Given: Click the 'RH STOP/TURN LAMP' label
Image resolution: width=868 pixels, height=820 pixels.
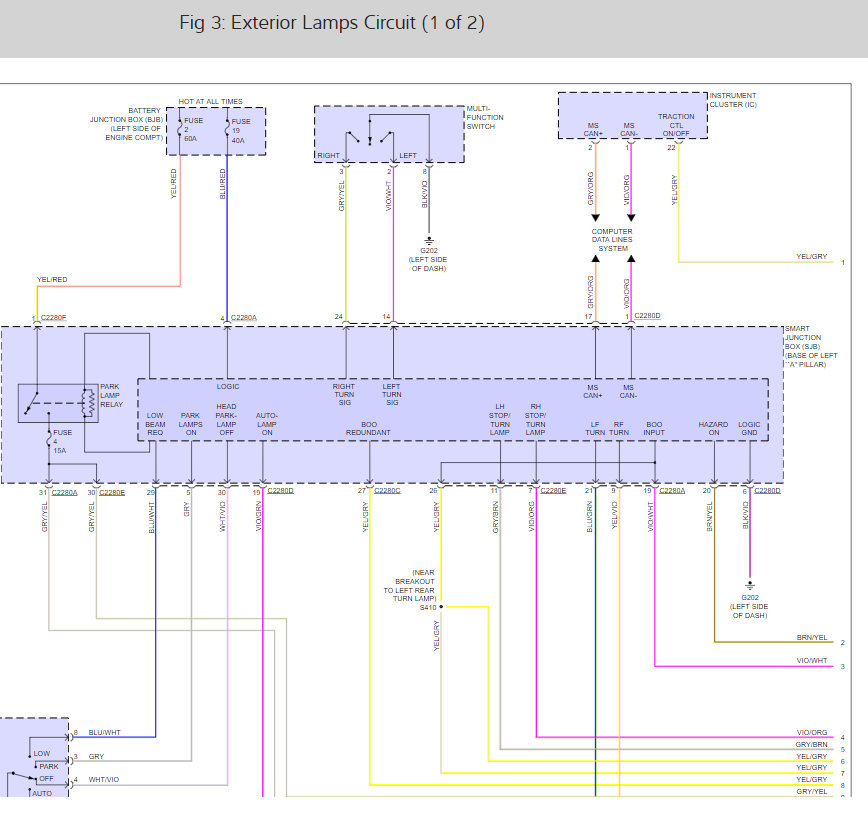Looking at the screenshot, I should tap(535, 419).
